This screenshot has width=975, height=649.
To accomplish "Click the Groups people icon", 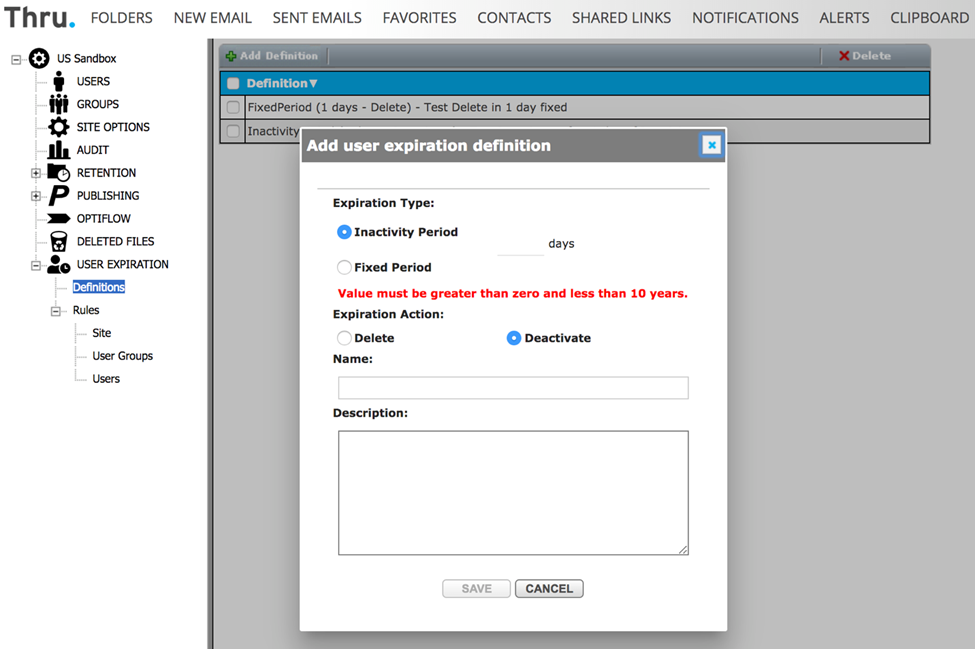I will tap(59, 104).
